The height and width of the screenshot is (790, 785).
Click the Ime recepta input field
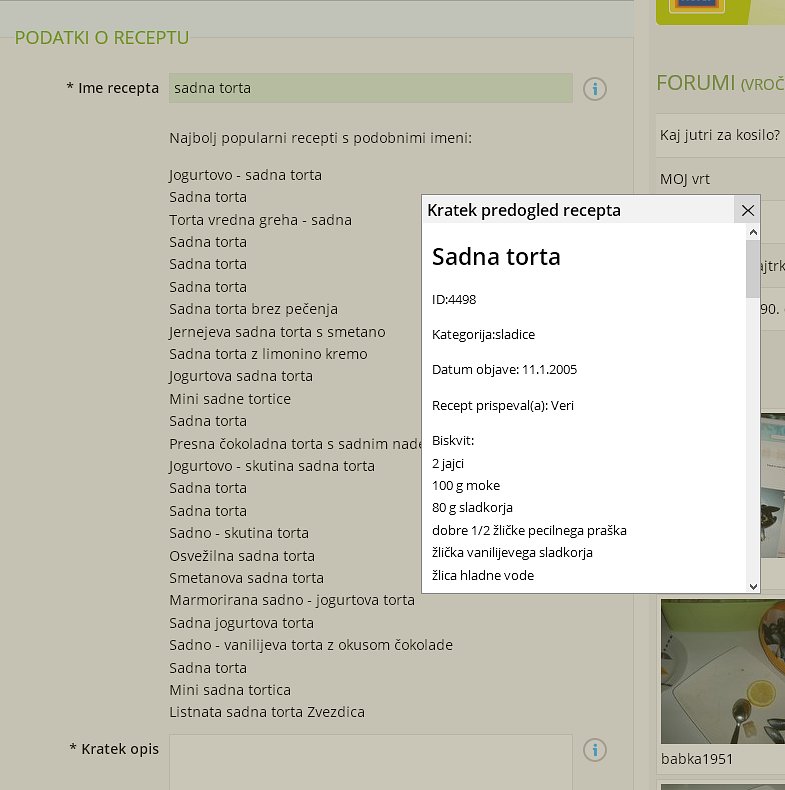click(x=370, y=88)
